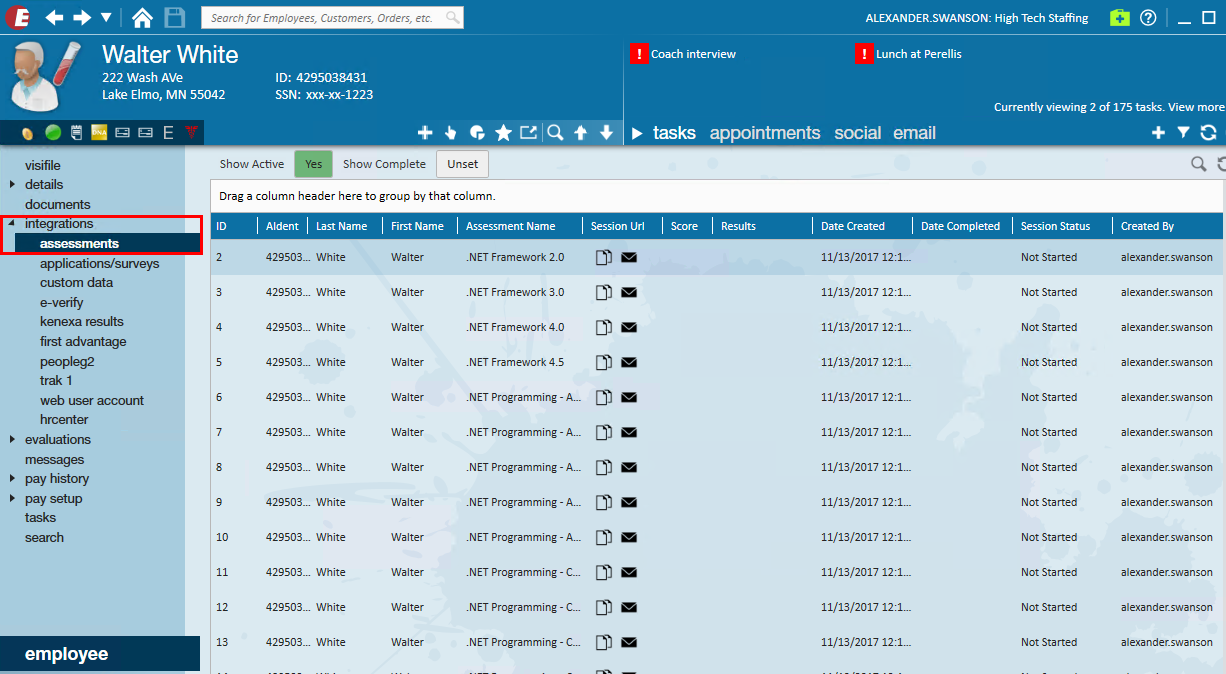This screenshot has width=1226, height=674.
Task: Click the pointing hand action icon
Action: [451, 132]
